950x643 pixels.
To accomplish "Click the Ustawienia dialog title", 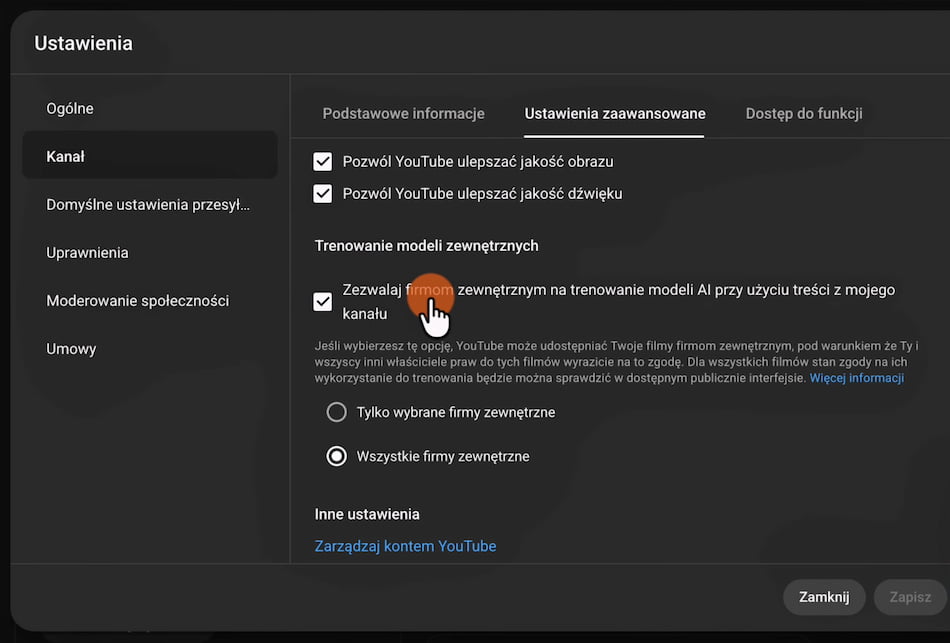I will [84, 43].
